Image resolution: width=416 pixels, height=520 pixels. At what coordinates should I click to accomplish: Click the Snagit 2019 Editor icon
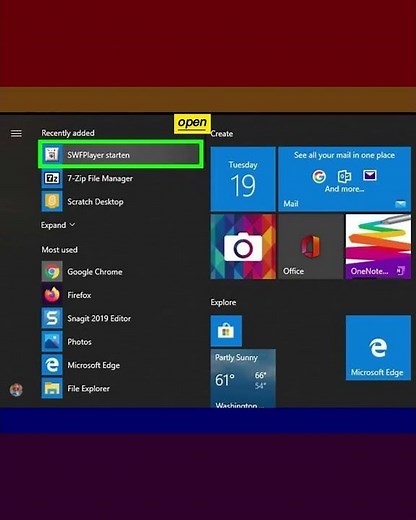(52, 318)
